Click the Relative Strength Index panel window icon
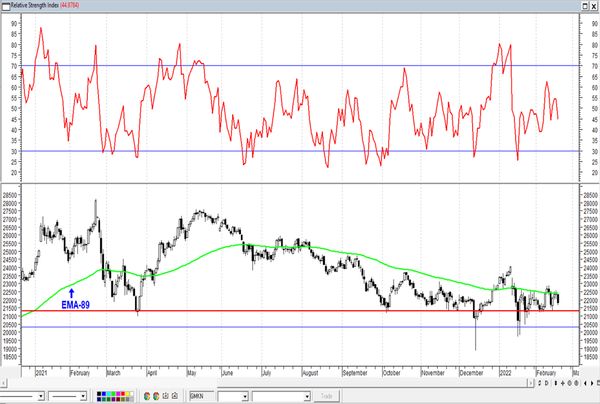600x404 pixels. point(6,4)
